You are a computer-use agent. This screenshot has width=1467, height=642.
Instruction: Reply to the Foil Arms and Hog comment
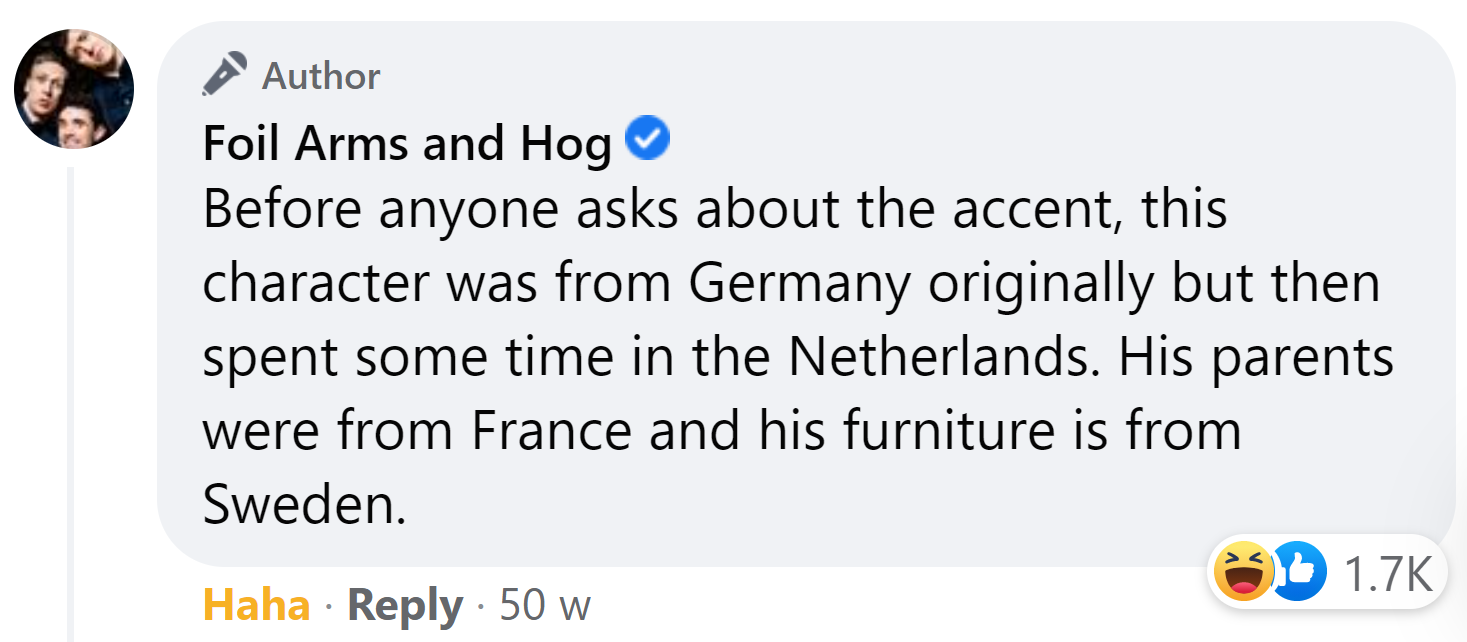coord(404,605)
